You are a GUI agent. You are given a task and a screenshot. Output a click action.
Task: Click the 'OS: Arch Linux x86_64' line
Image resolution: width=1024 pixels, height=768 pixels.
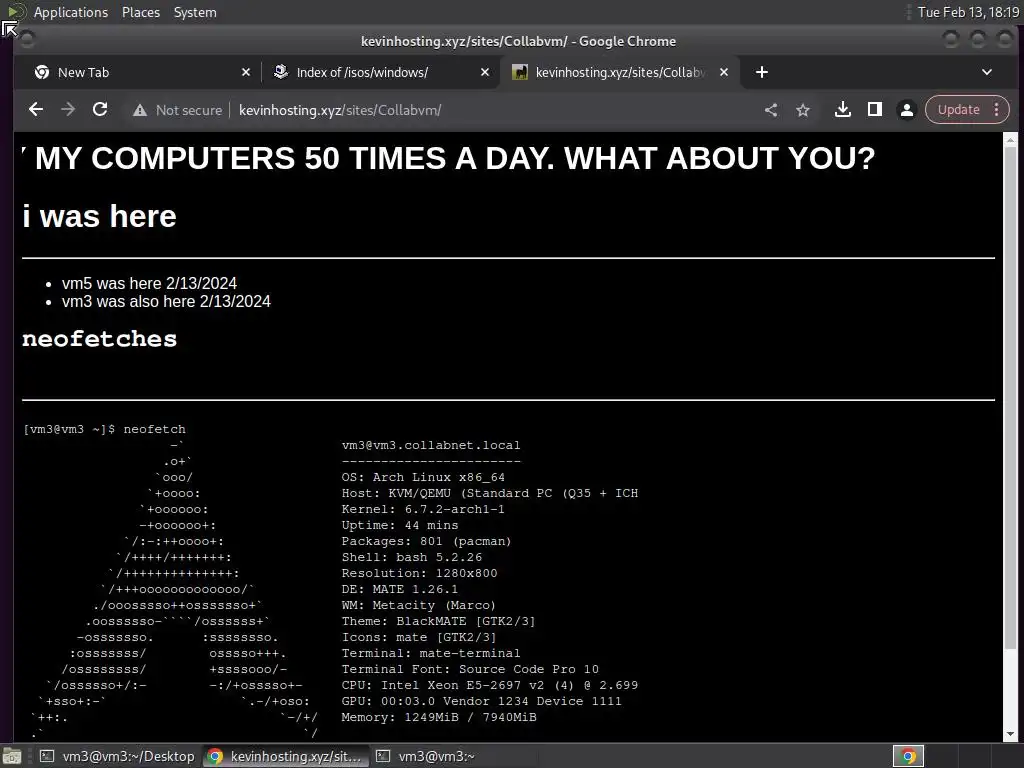tap(423, 477)
